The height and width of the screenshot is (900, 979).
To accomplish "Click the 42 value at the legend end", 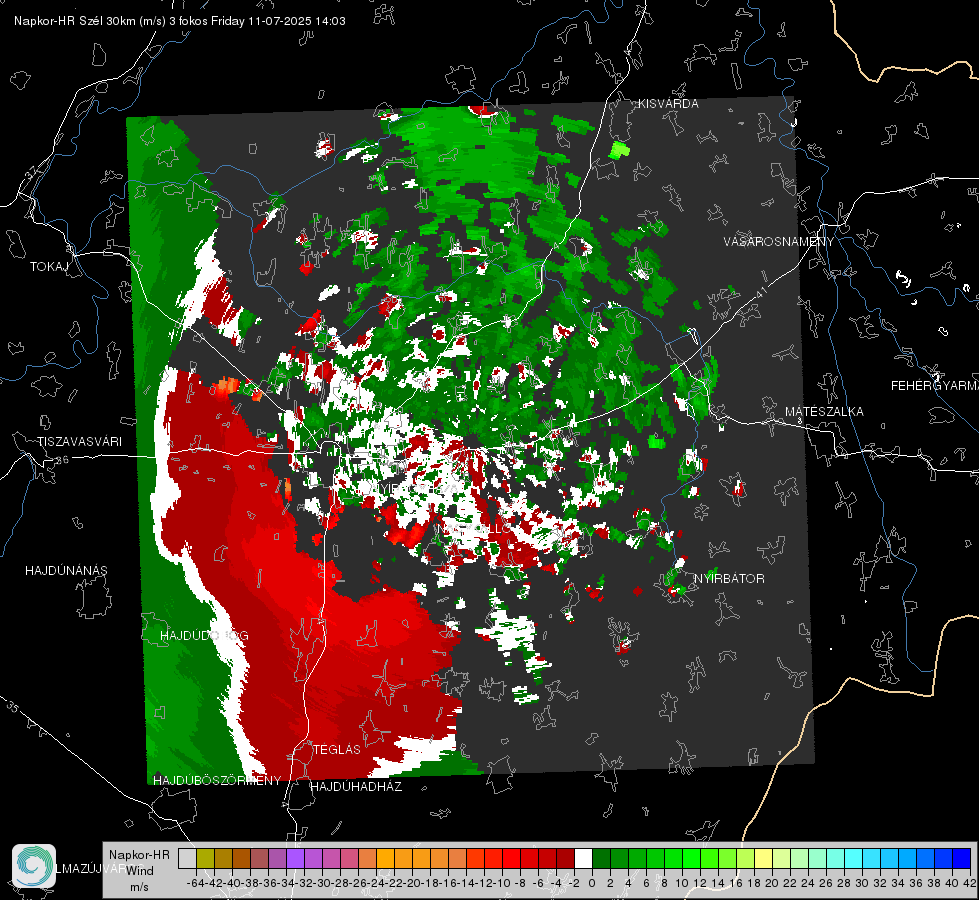I will (970, 884).
